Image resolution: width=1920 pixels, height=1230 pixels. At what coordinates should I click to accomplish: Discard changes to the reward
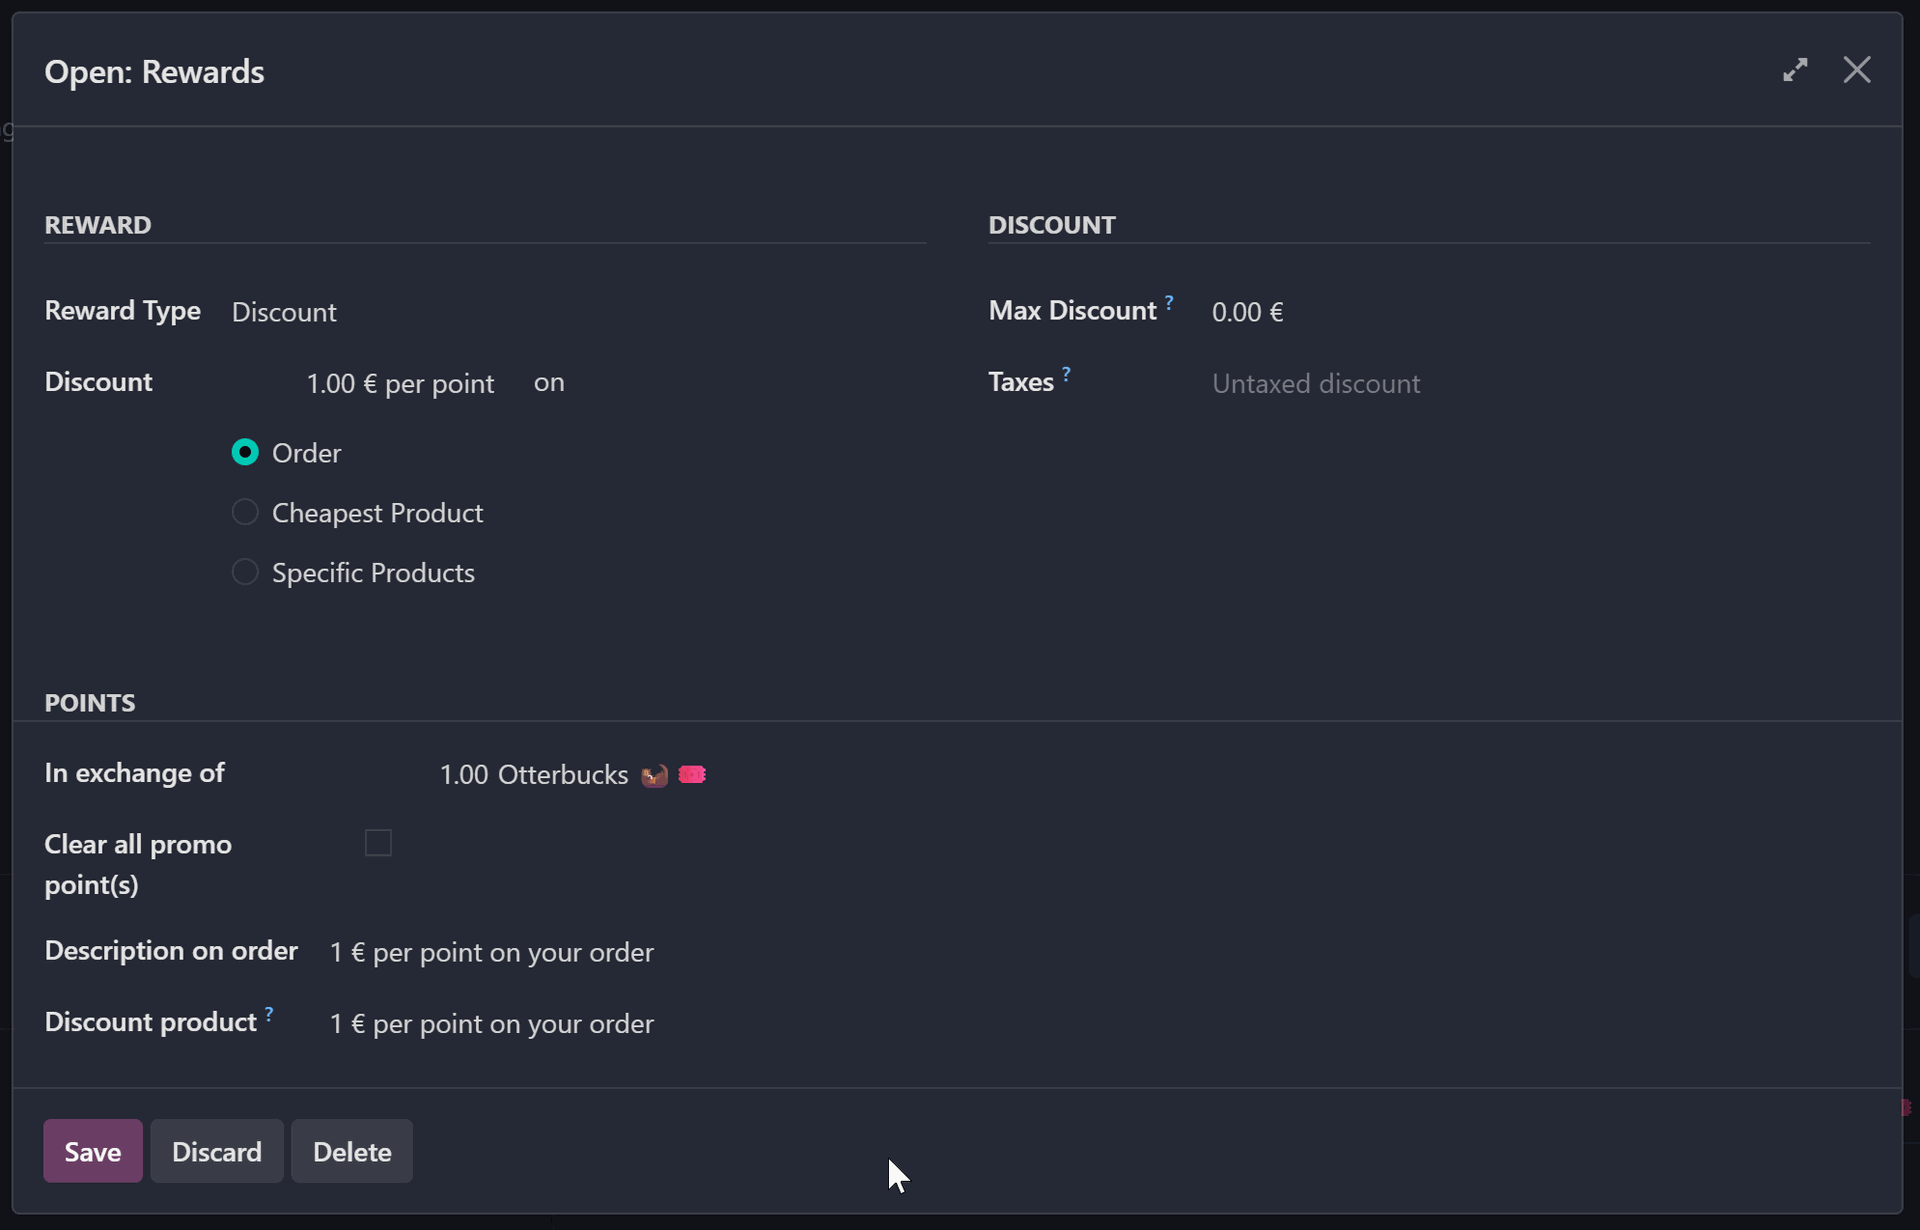216,1151
